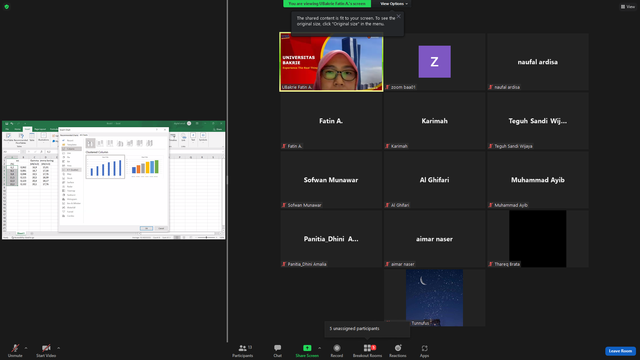Choose 3-D 100% Stacked Column subtype icon
The image size is (640, 360).
coord(140,143)
